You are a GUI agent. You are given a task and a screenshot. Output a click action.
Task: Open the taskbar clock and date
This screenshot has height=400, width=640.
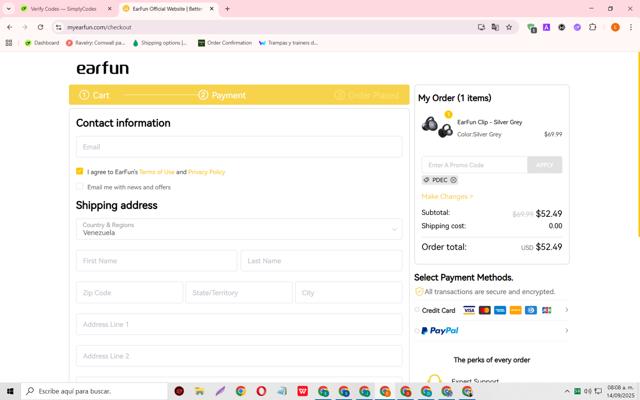point(620,391)
